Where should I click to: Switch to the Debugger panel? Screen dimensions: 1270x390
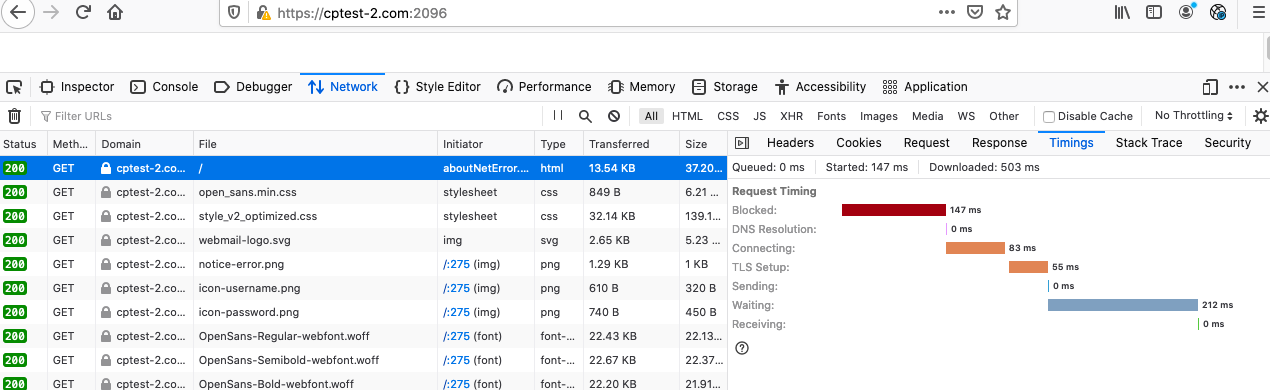click(253, 87)
